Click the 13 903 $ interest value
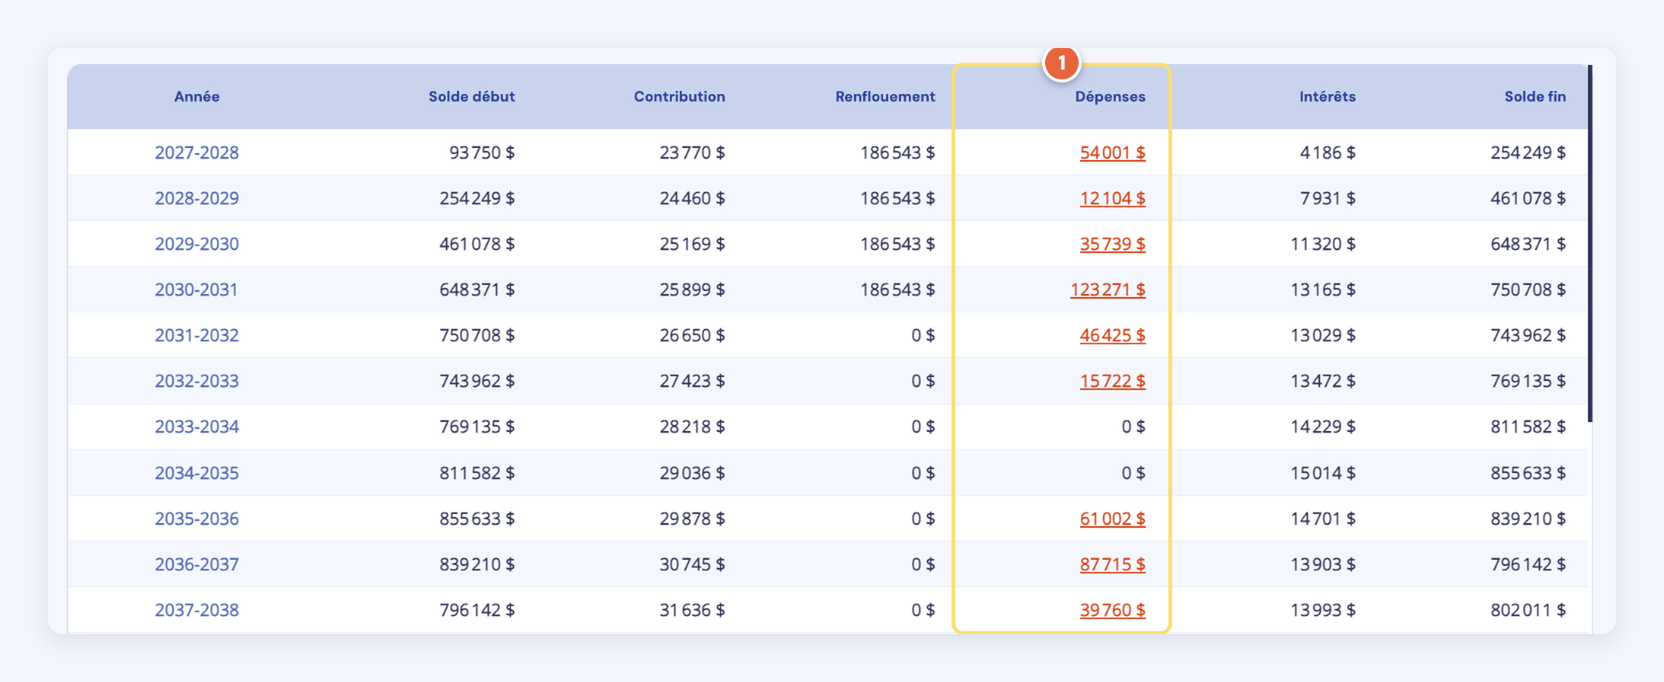The width and height of the screenshot is (1664, 682). click(x=1323, y=564)
